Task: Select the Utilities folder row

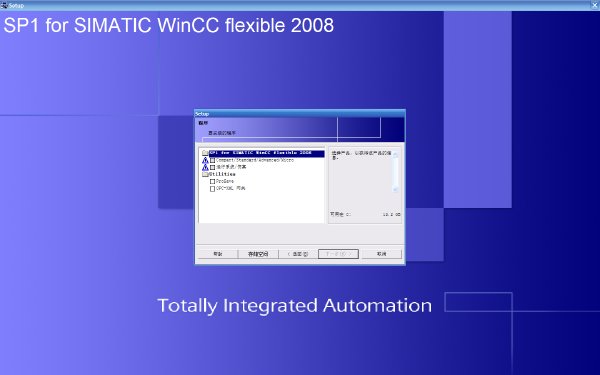Action: tap(222, 174)
